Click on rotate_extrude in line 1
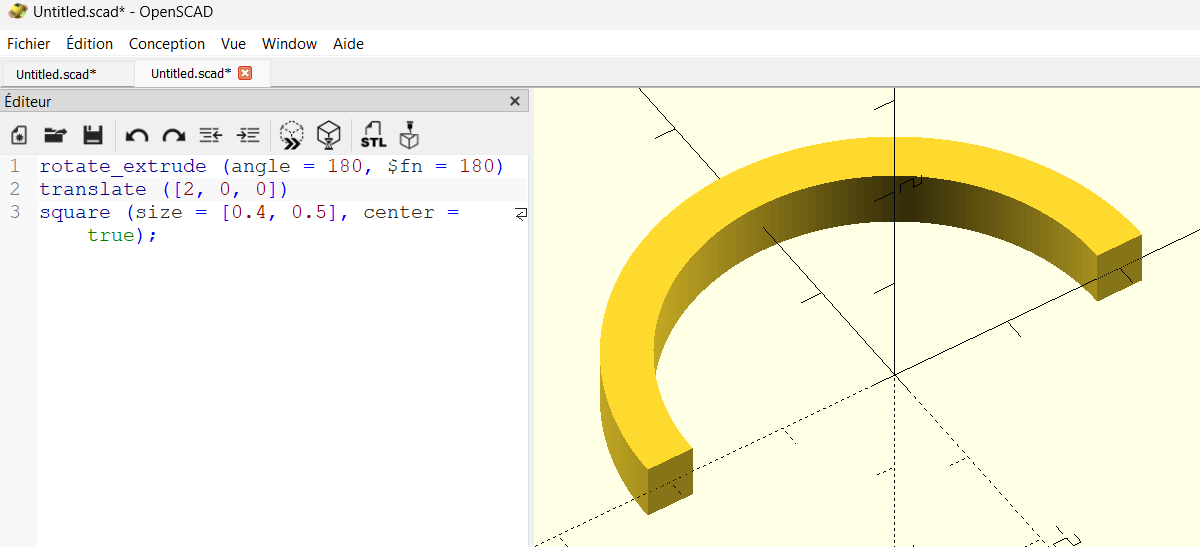This screenshot has width=1200, height=547. [x=123, y=166]
